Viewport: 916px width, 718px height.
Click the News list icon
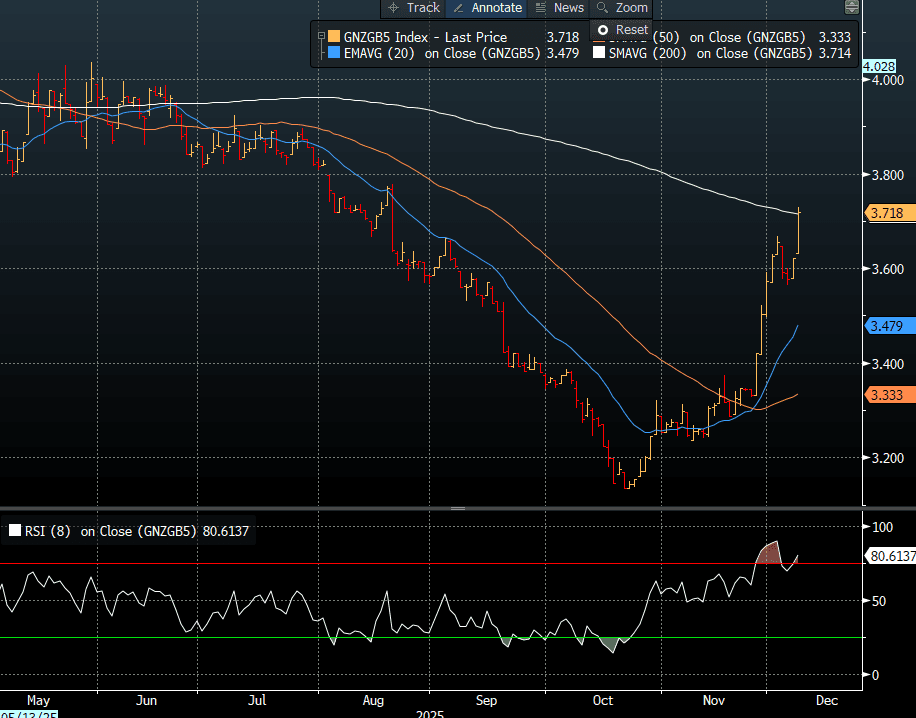point(541,8)
